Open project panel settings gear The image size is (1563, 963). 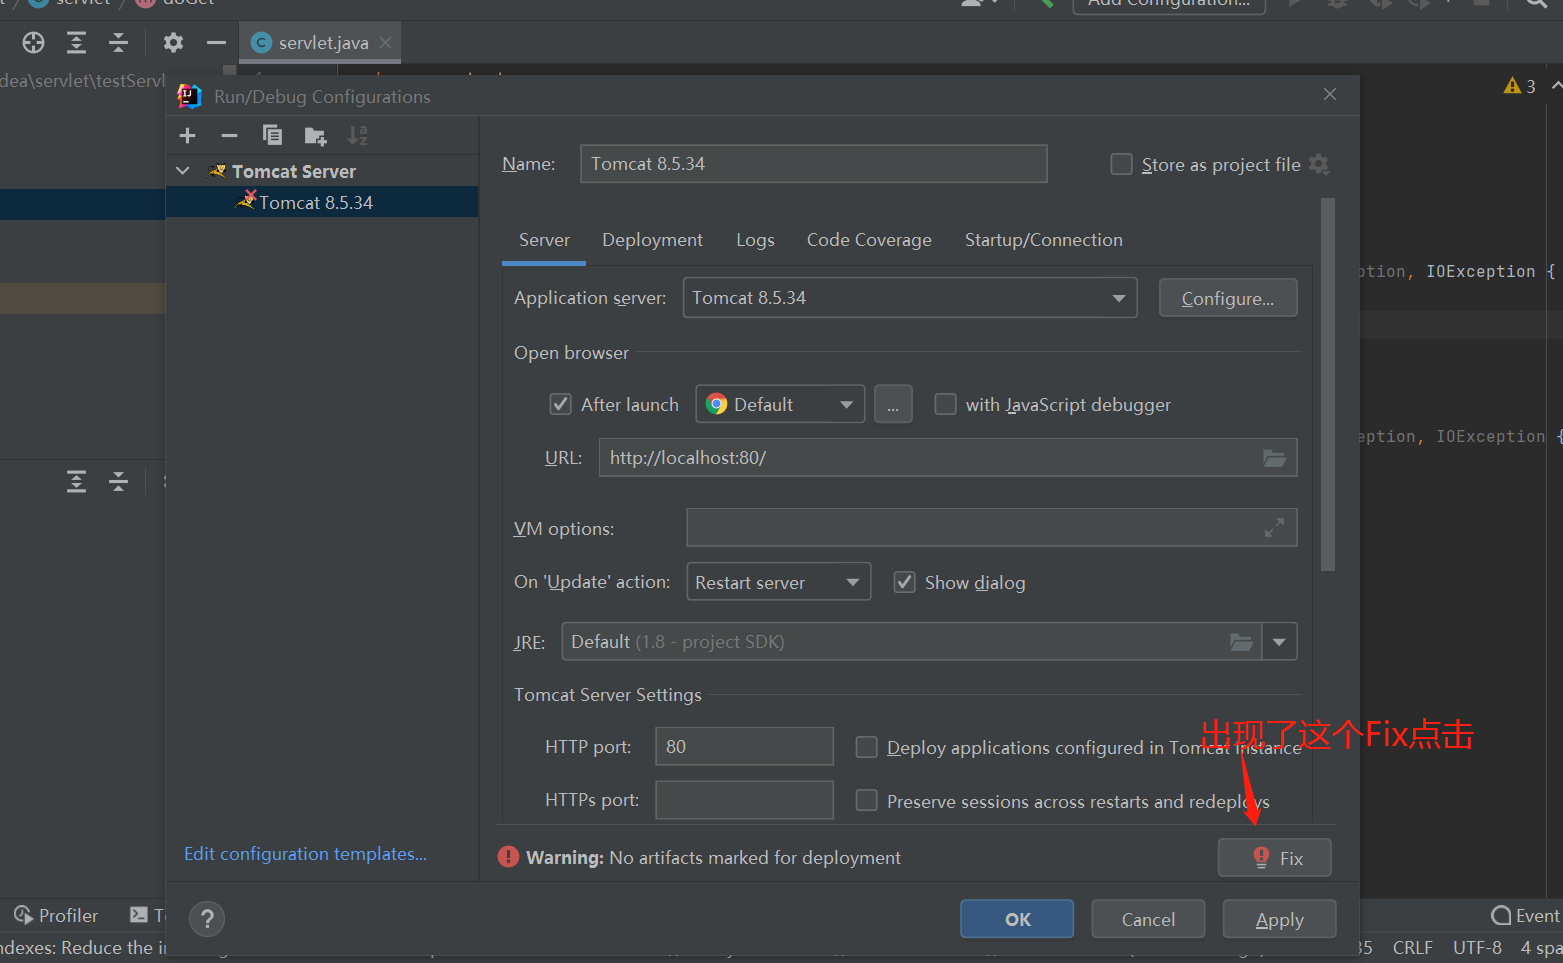(x=173, y=42)
